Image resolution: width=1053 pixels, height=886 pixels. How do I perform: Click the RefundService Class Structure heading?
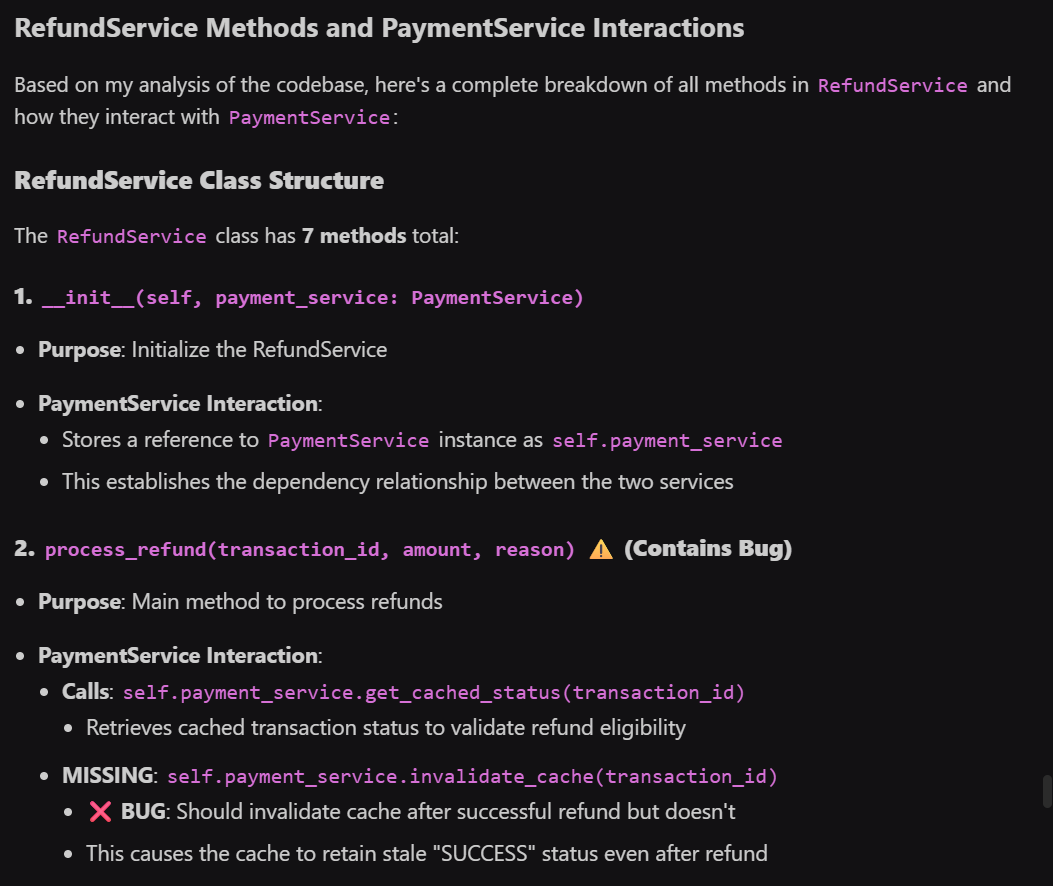199,181
